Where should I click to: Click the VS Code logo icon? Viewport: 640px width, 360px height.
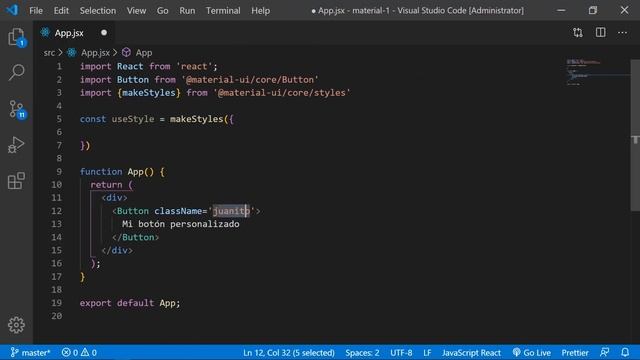(x=12, y=10)
